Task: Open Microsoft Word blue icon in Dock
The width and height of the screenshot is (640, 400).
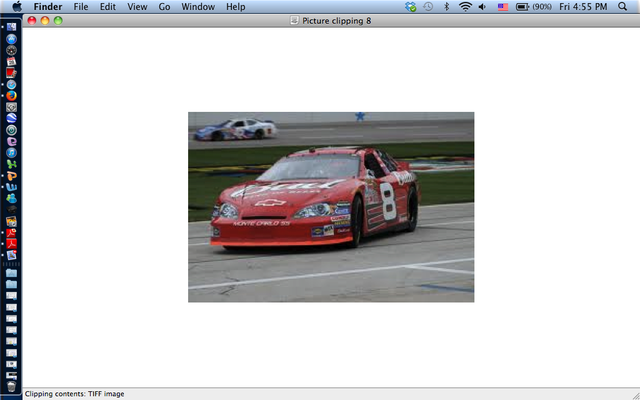Action: [x=11, y=187]
